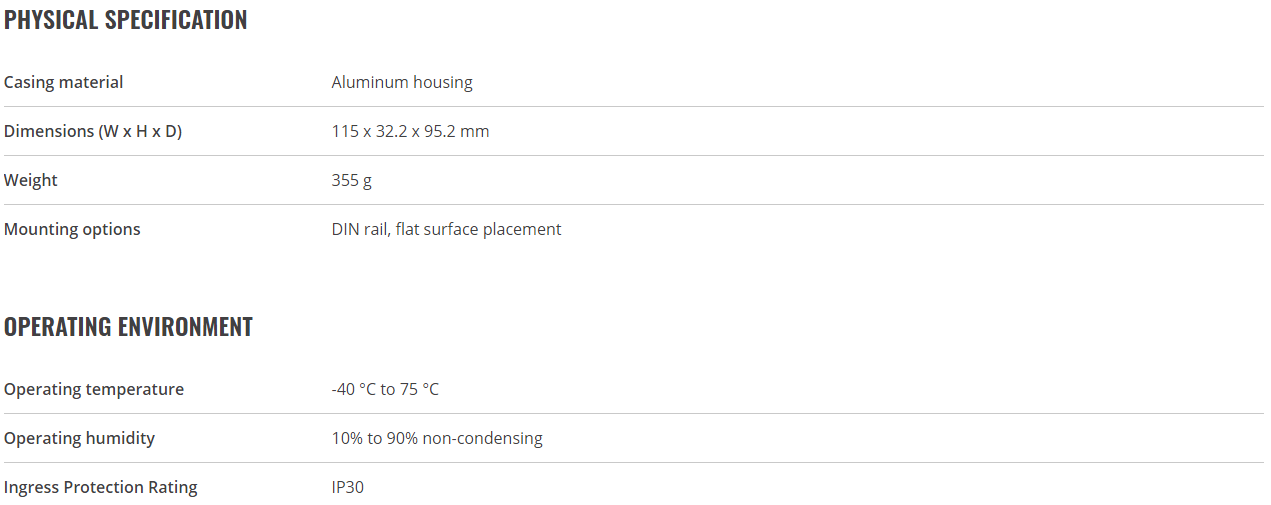The height and width of the screenshot is (505, 1271).
Task: Click the word DIN in mounting options
Action: pyautogui.click(x=345, y=229)
